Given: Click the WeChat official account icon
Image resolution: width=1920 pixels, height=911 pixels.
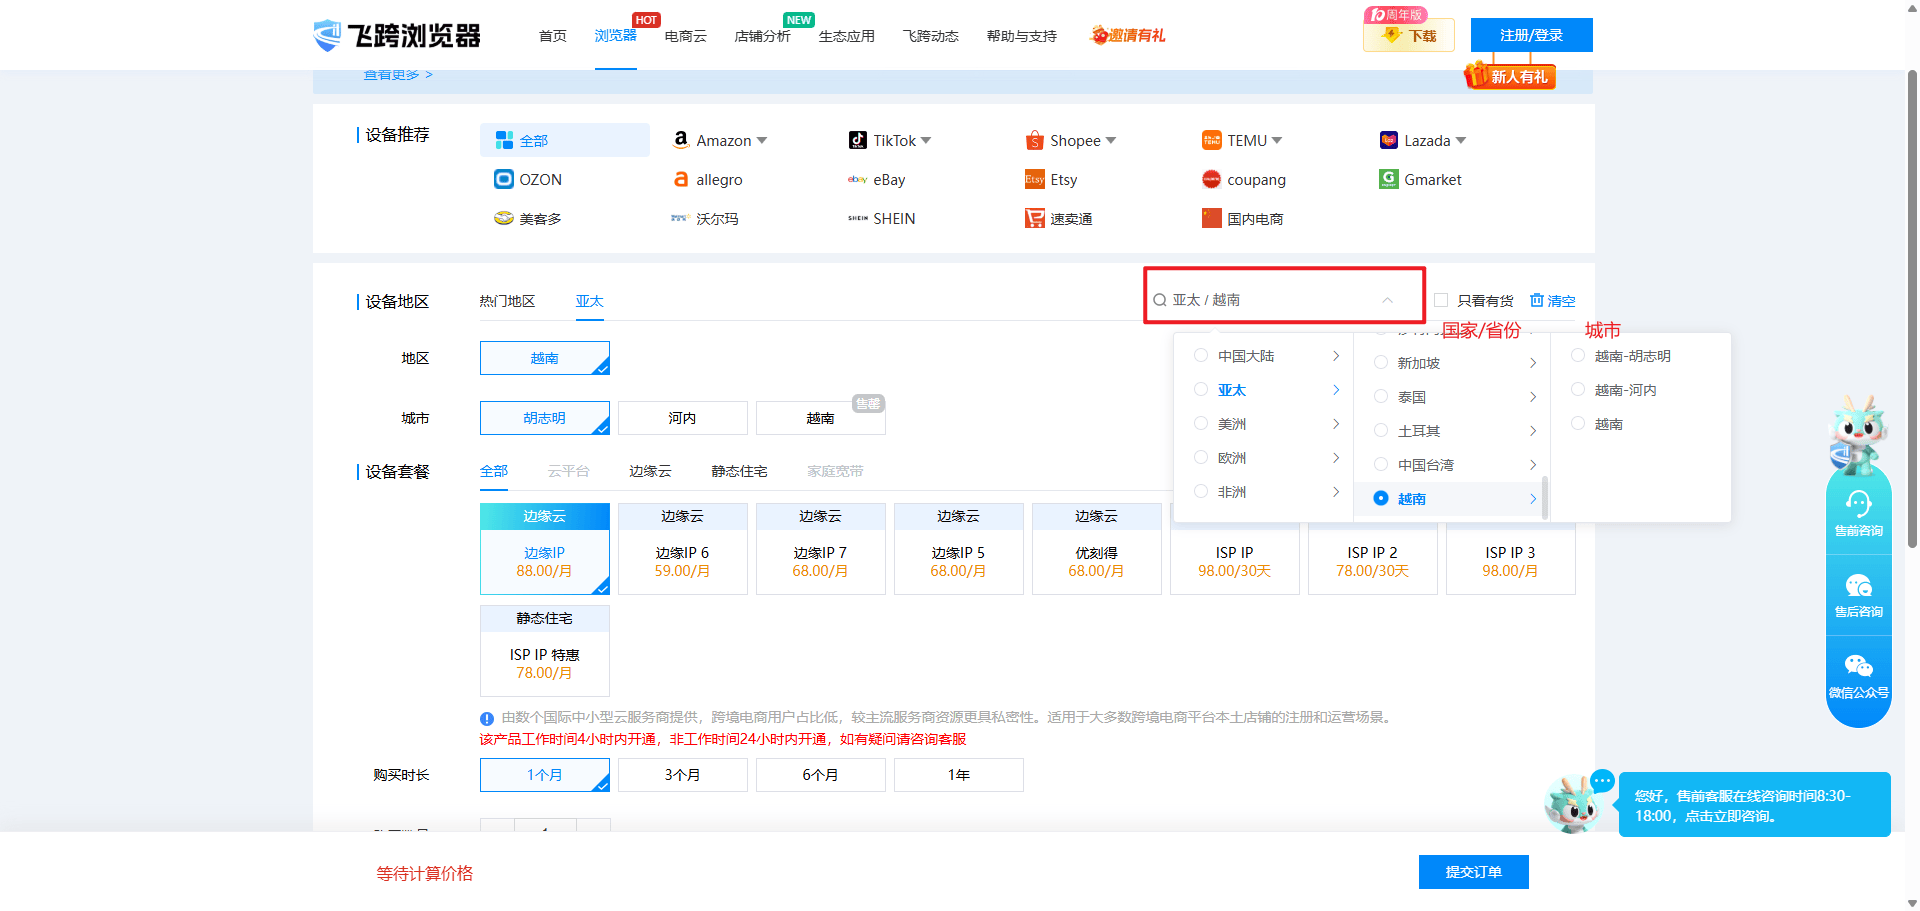Looking at the screenshot, I should point(1858,667).
